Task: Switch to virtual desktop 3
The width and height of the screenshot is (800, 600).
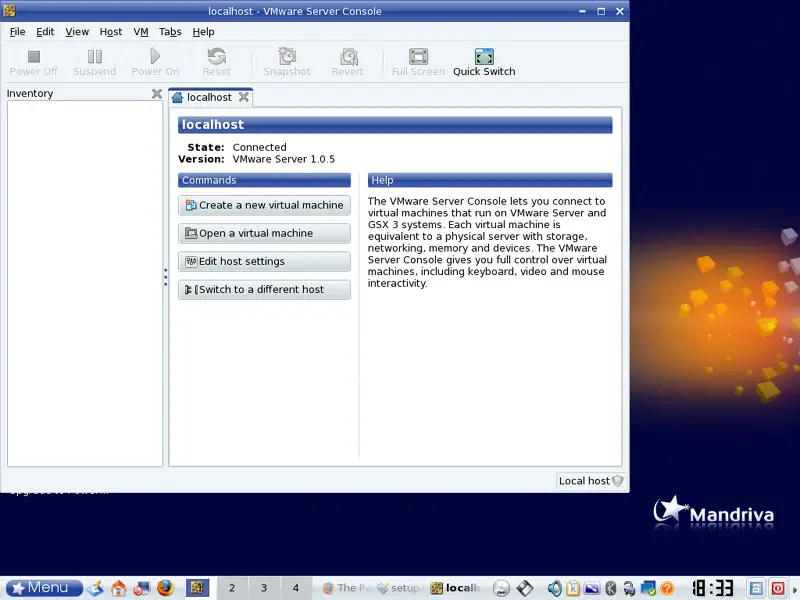Action: (x=264, y=588)
